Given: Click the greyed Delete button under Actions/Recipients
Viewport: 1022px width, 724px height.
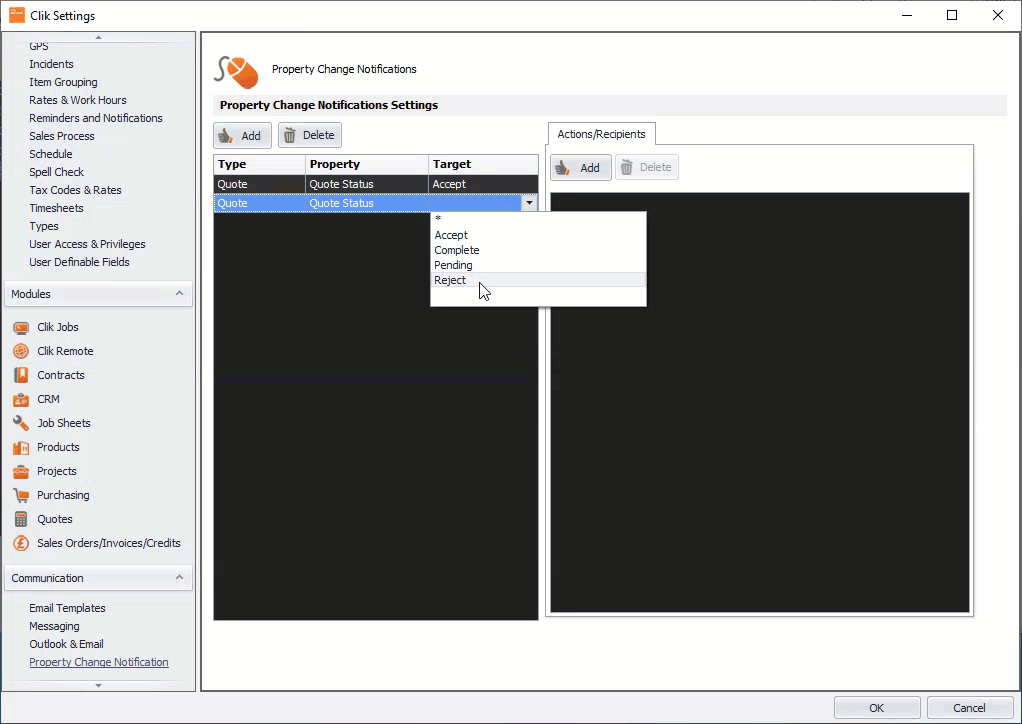Looking at the screenshot, I should point(647,167).
